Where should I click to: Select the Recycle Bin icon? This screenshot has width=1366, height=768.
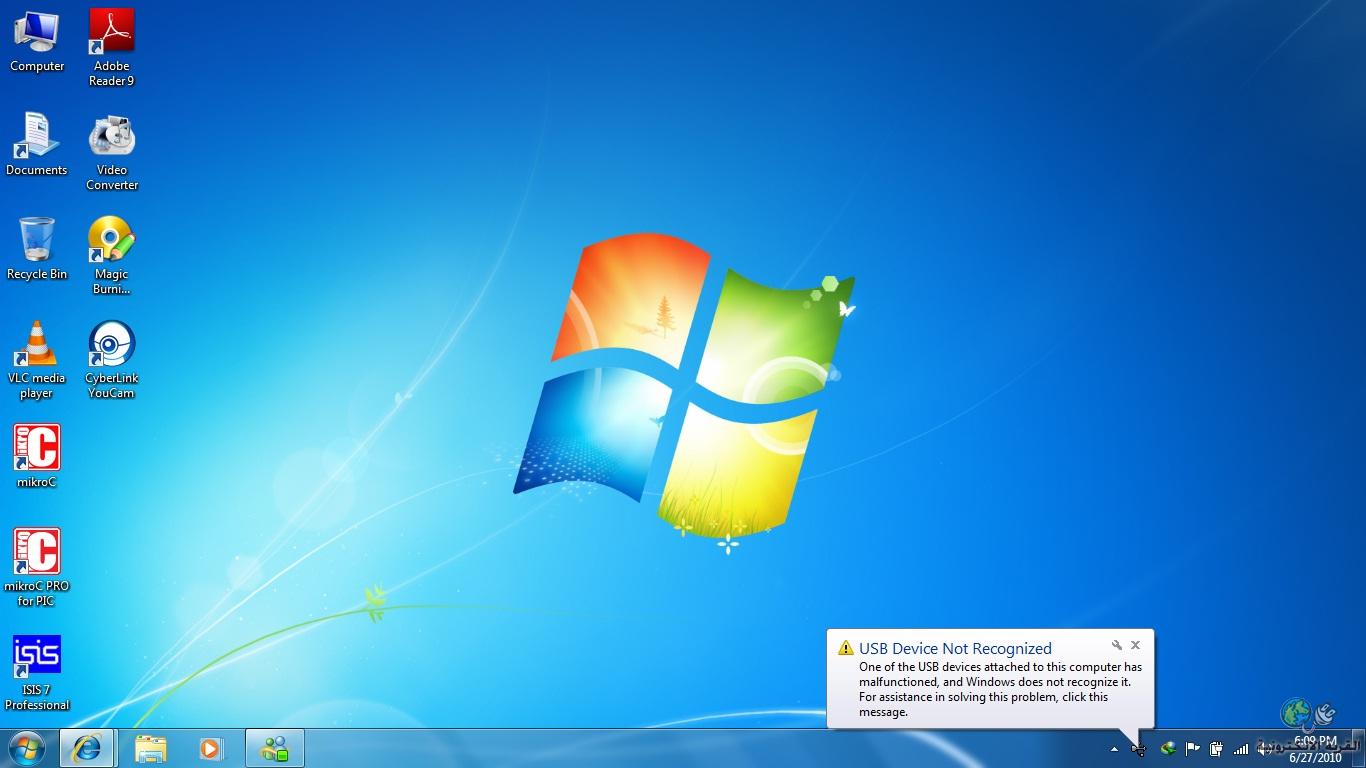coord(37,249)
